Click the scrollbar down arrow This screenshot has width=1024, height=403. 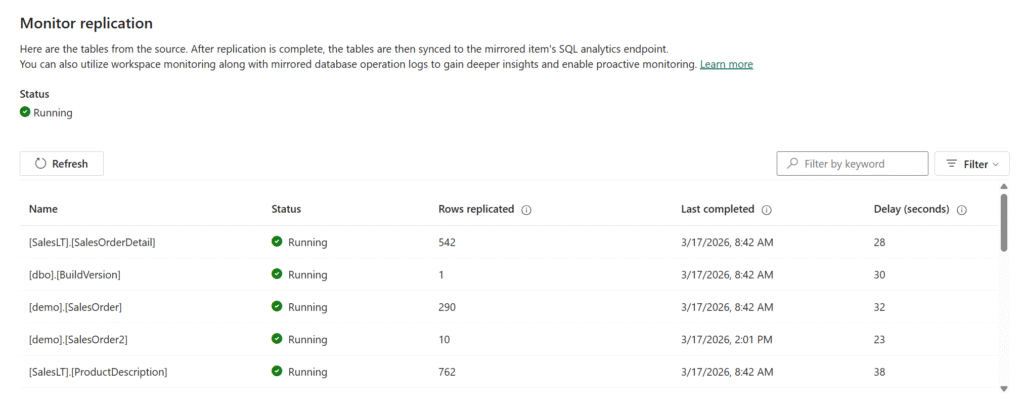pos(1003,388)
